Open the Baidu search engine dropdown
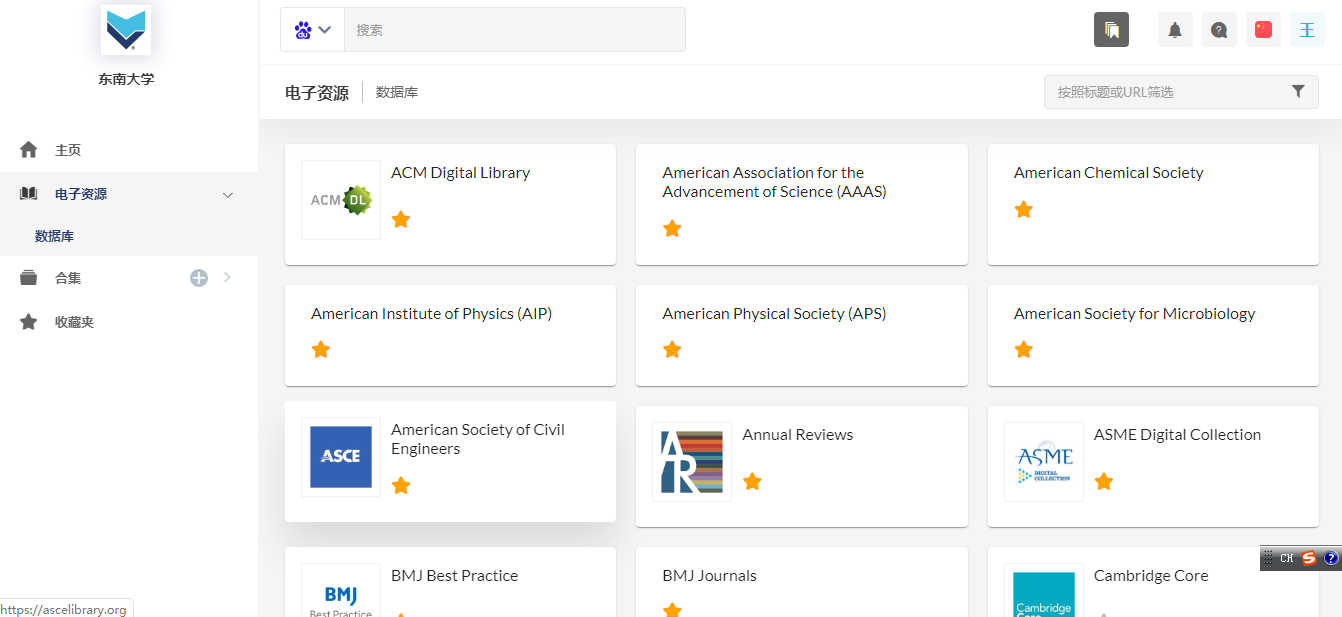 click(x=312, y=30)
